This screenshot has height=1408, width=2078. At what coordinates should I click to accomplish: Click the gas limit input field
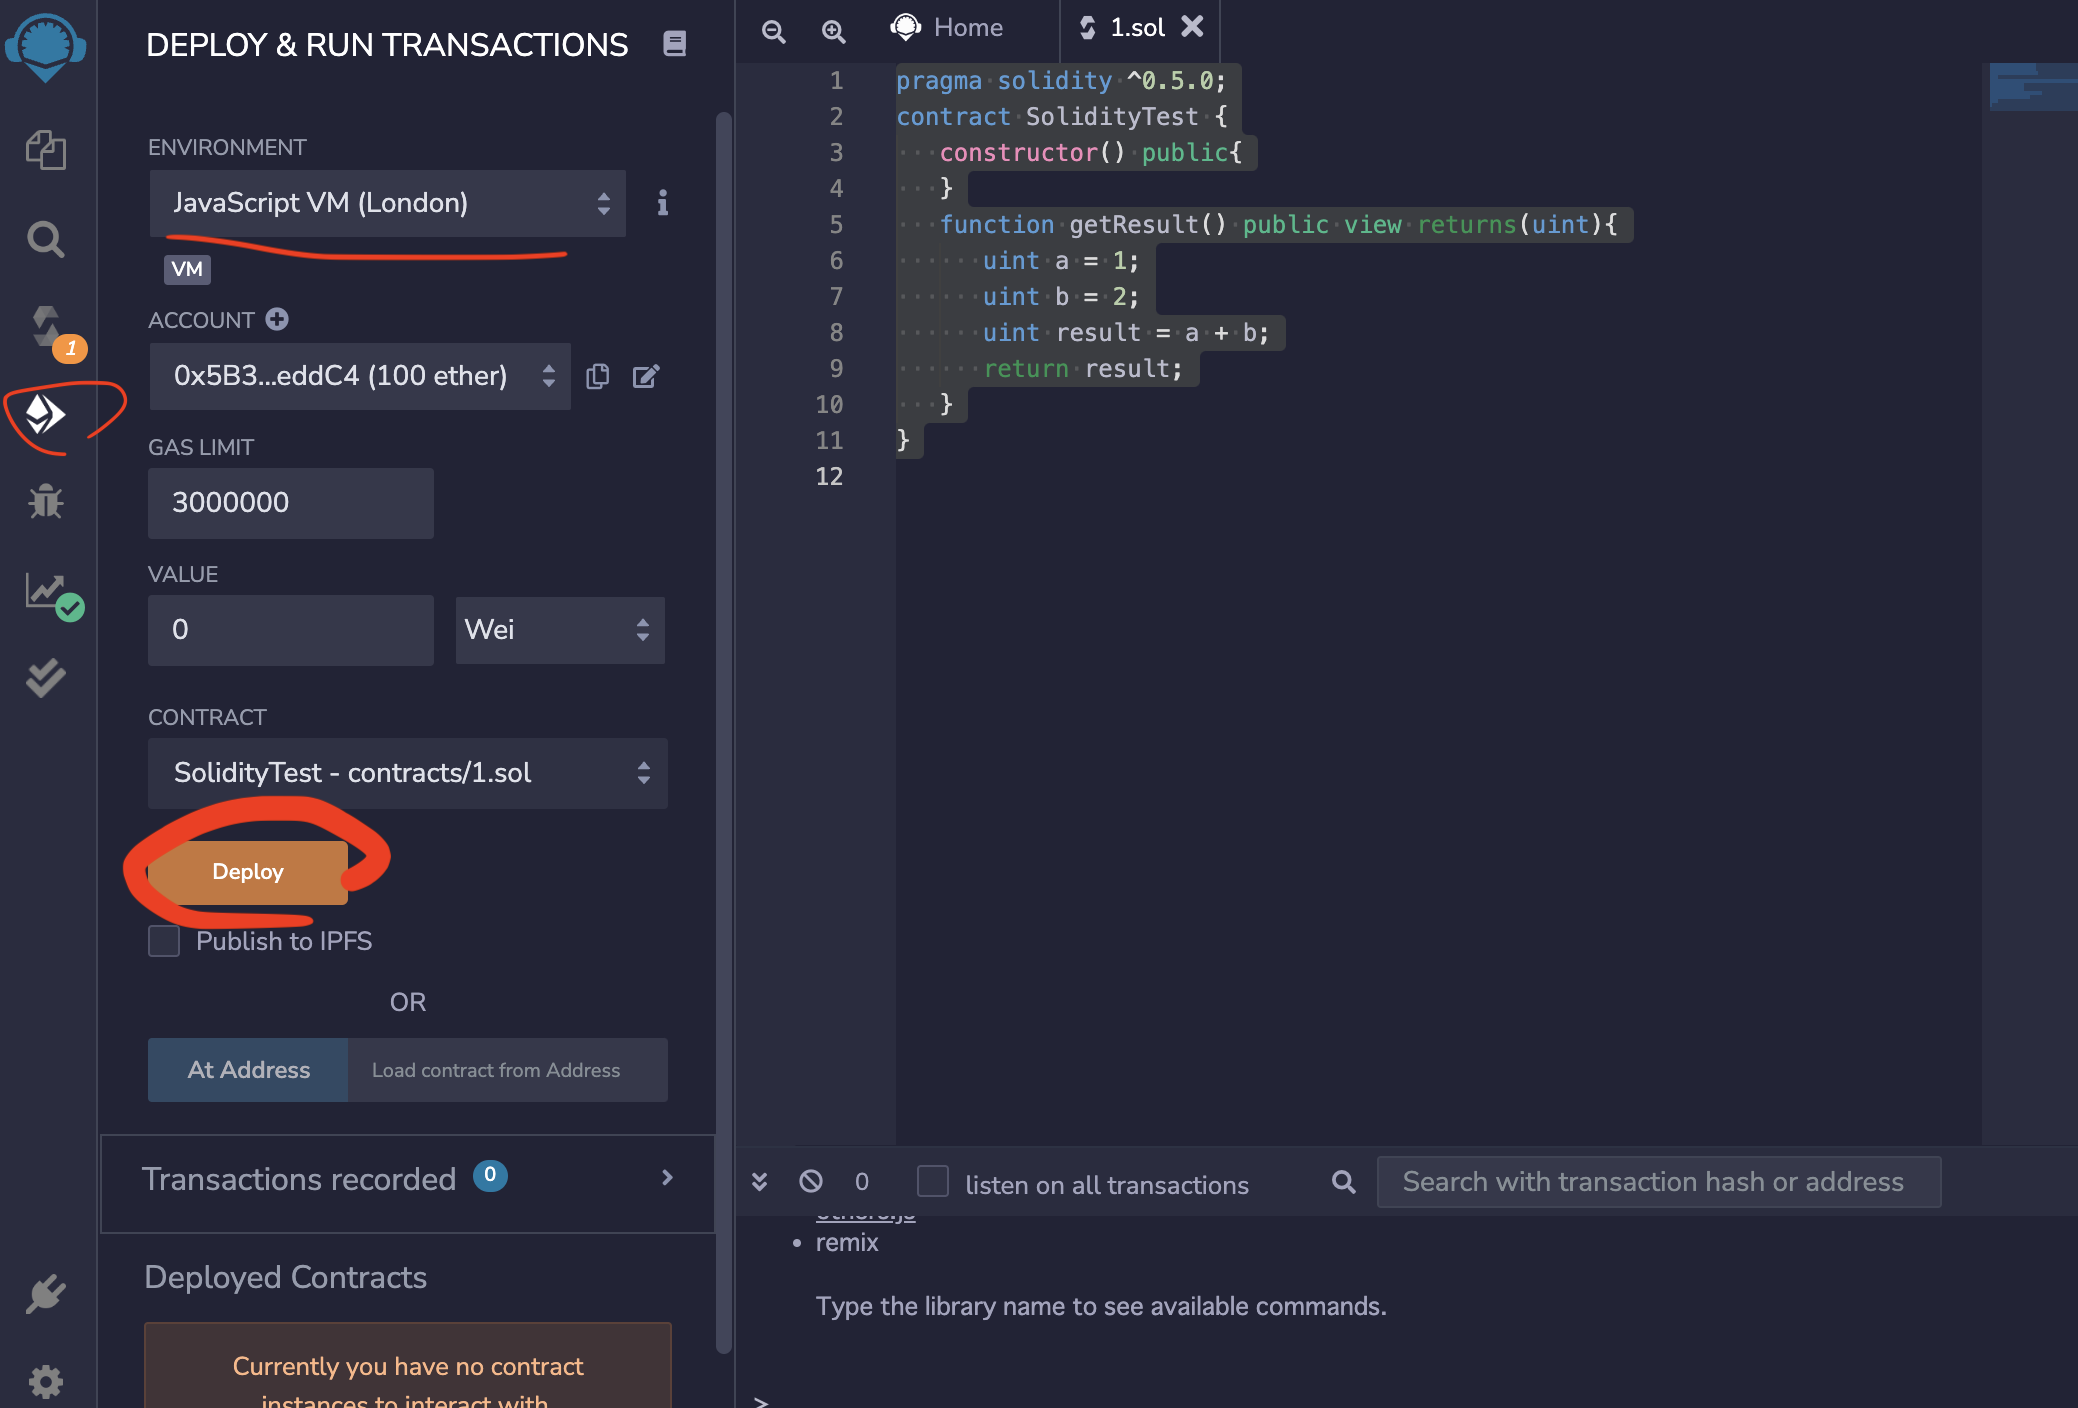[291, 503]
